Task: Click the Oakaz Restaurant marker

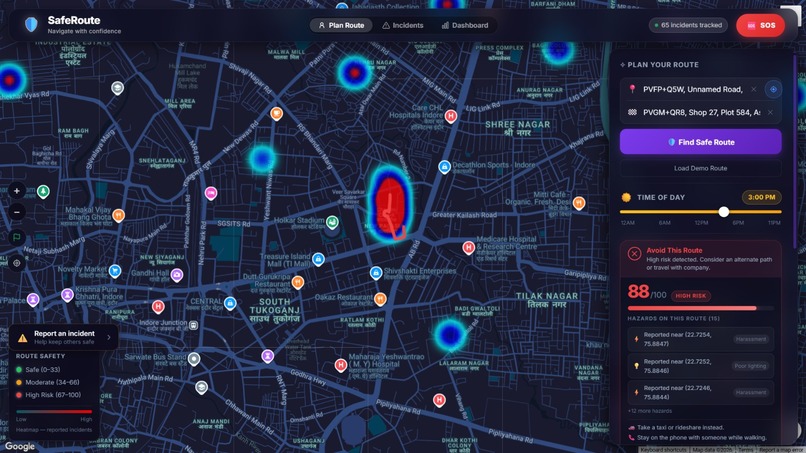Action: [x=380, y=299]
